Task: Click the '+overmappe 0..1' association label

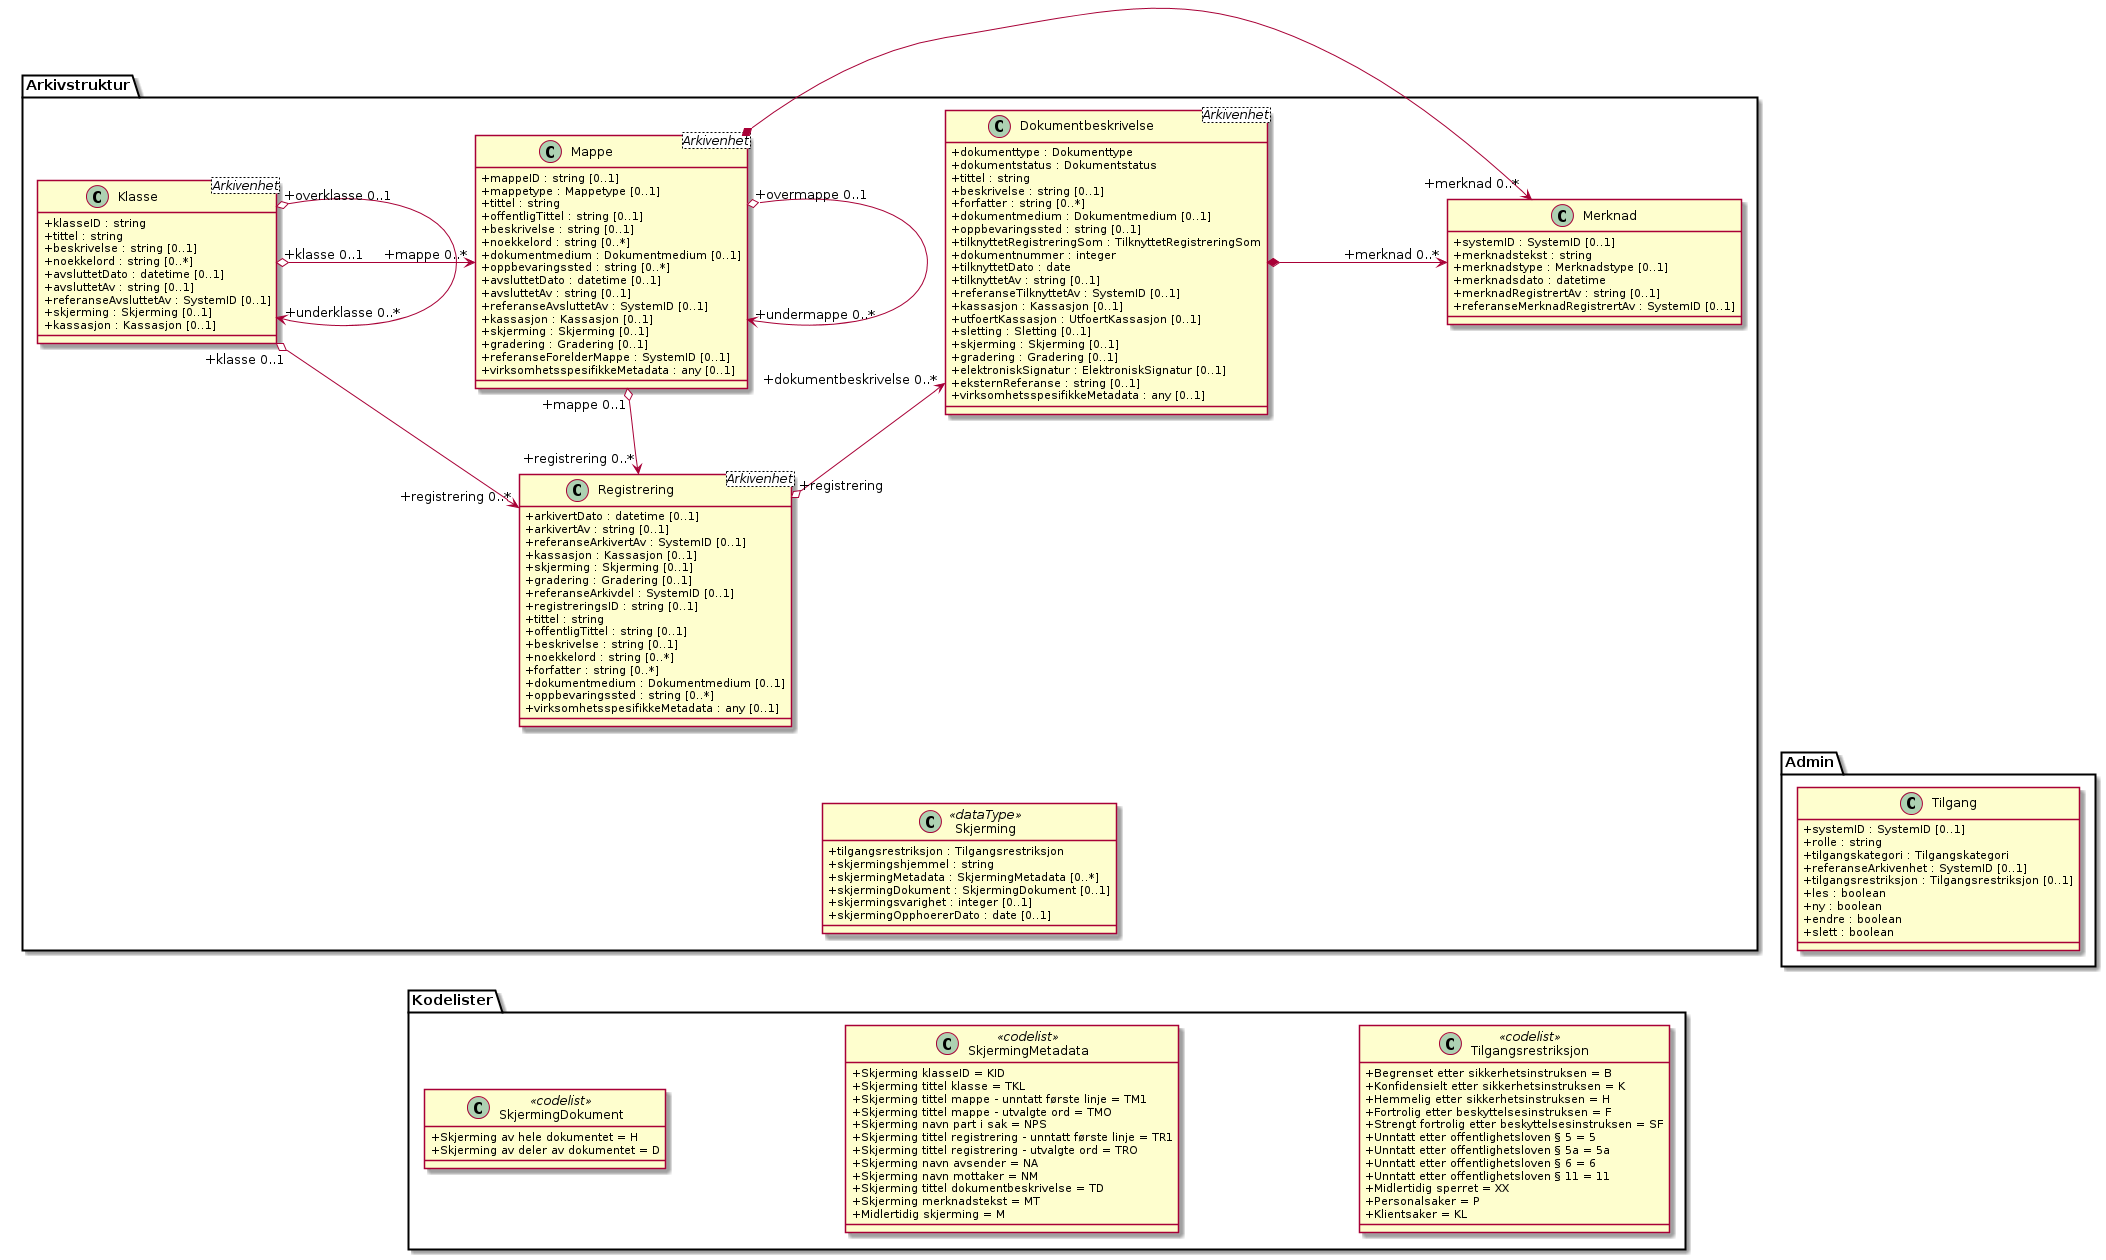Action: [811, 195]
